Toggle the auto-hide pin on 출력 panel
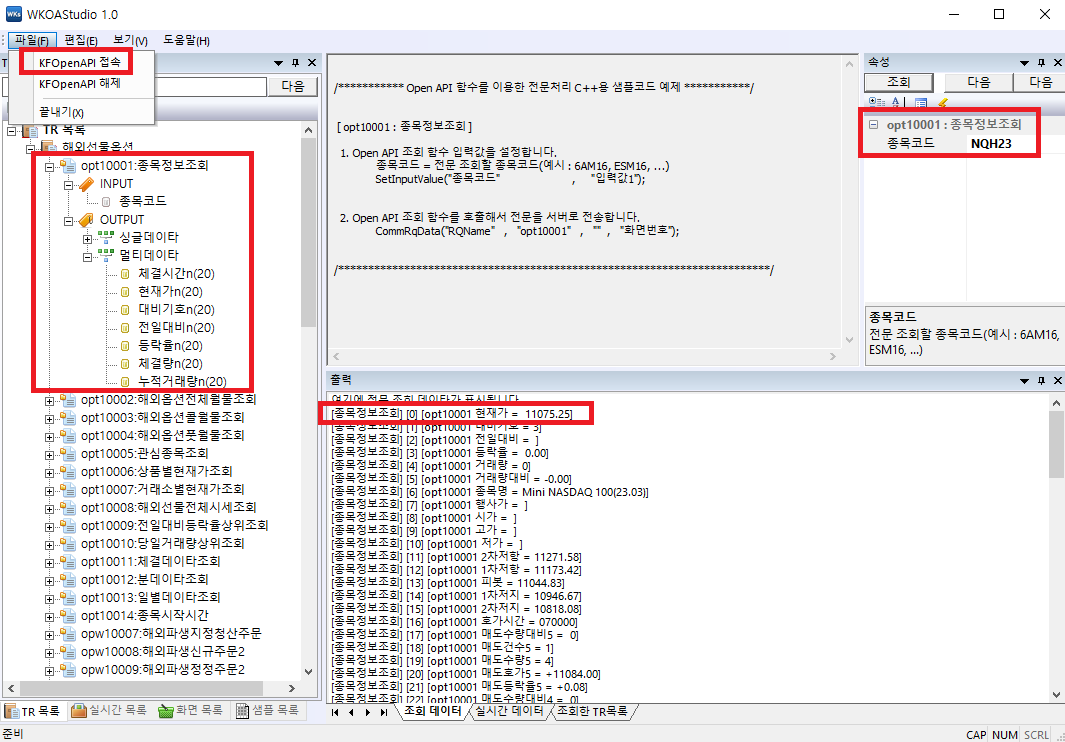This screenshot has height=742, width=1065. [1040, 380]
